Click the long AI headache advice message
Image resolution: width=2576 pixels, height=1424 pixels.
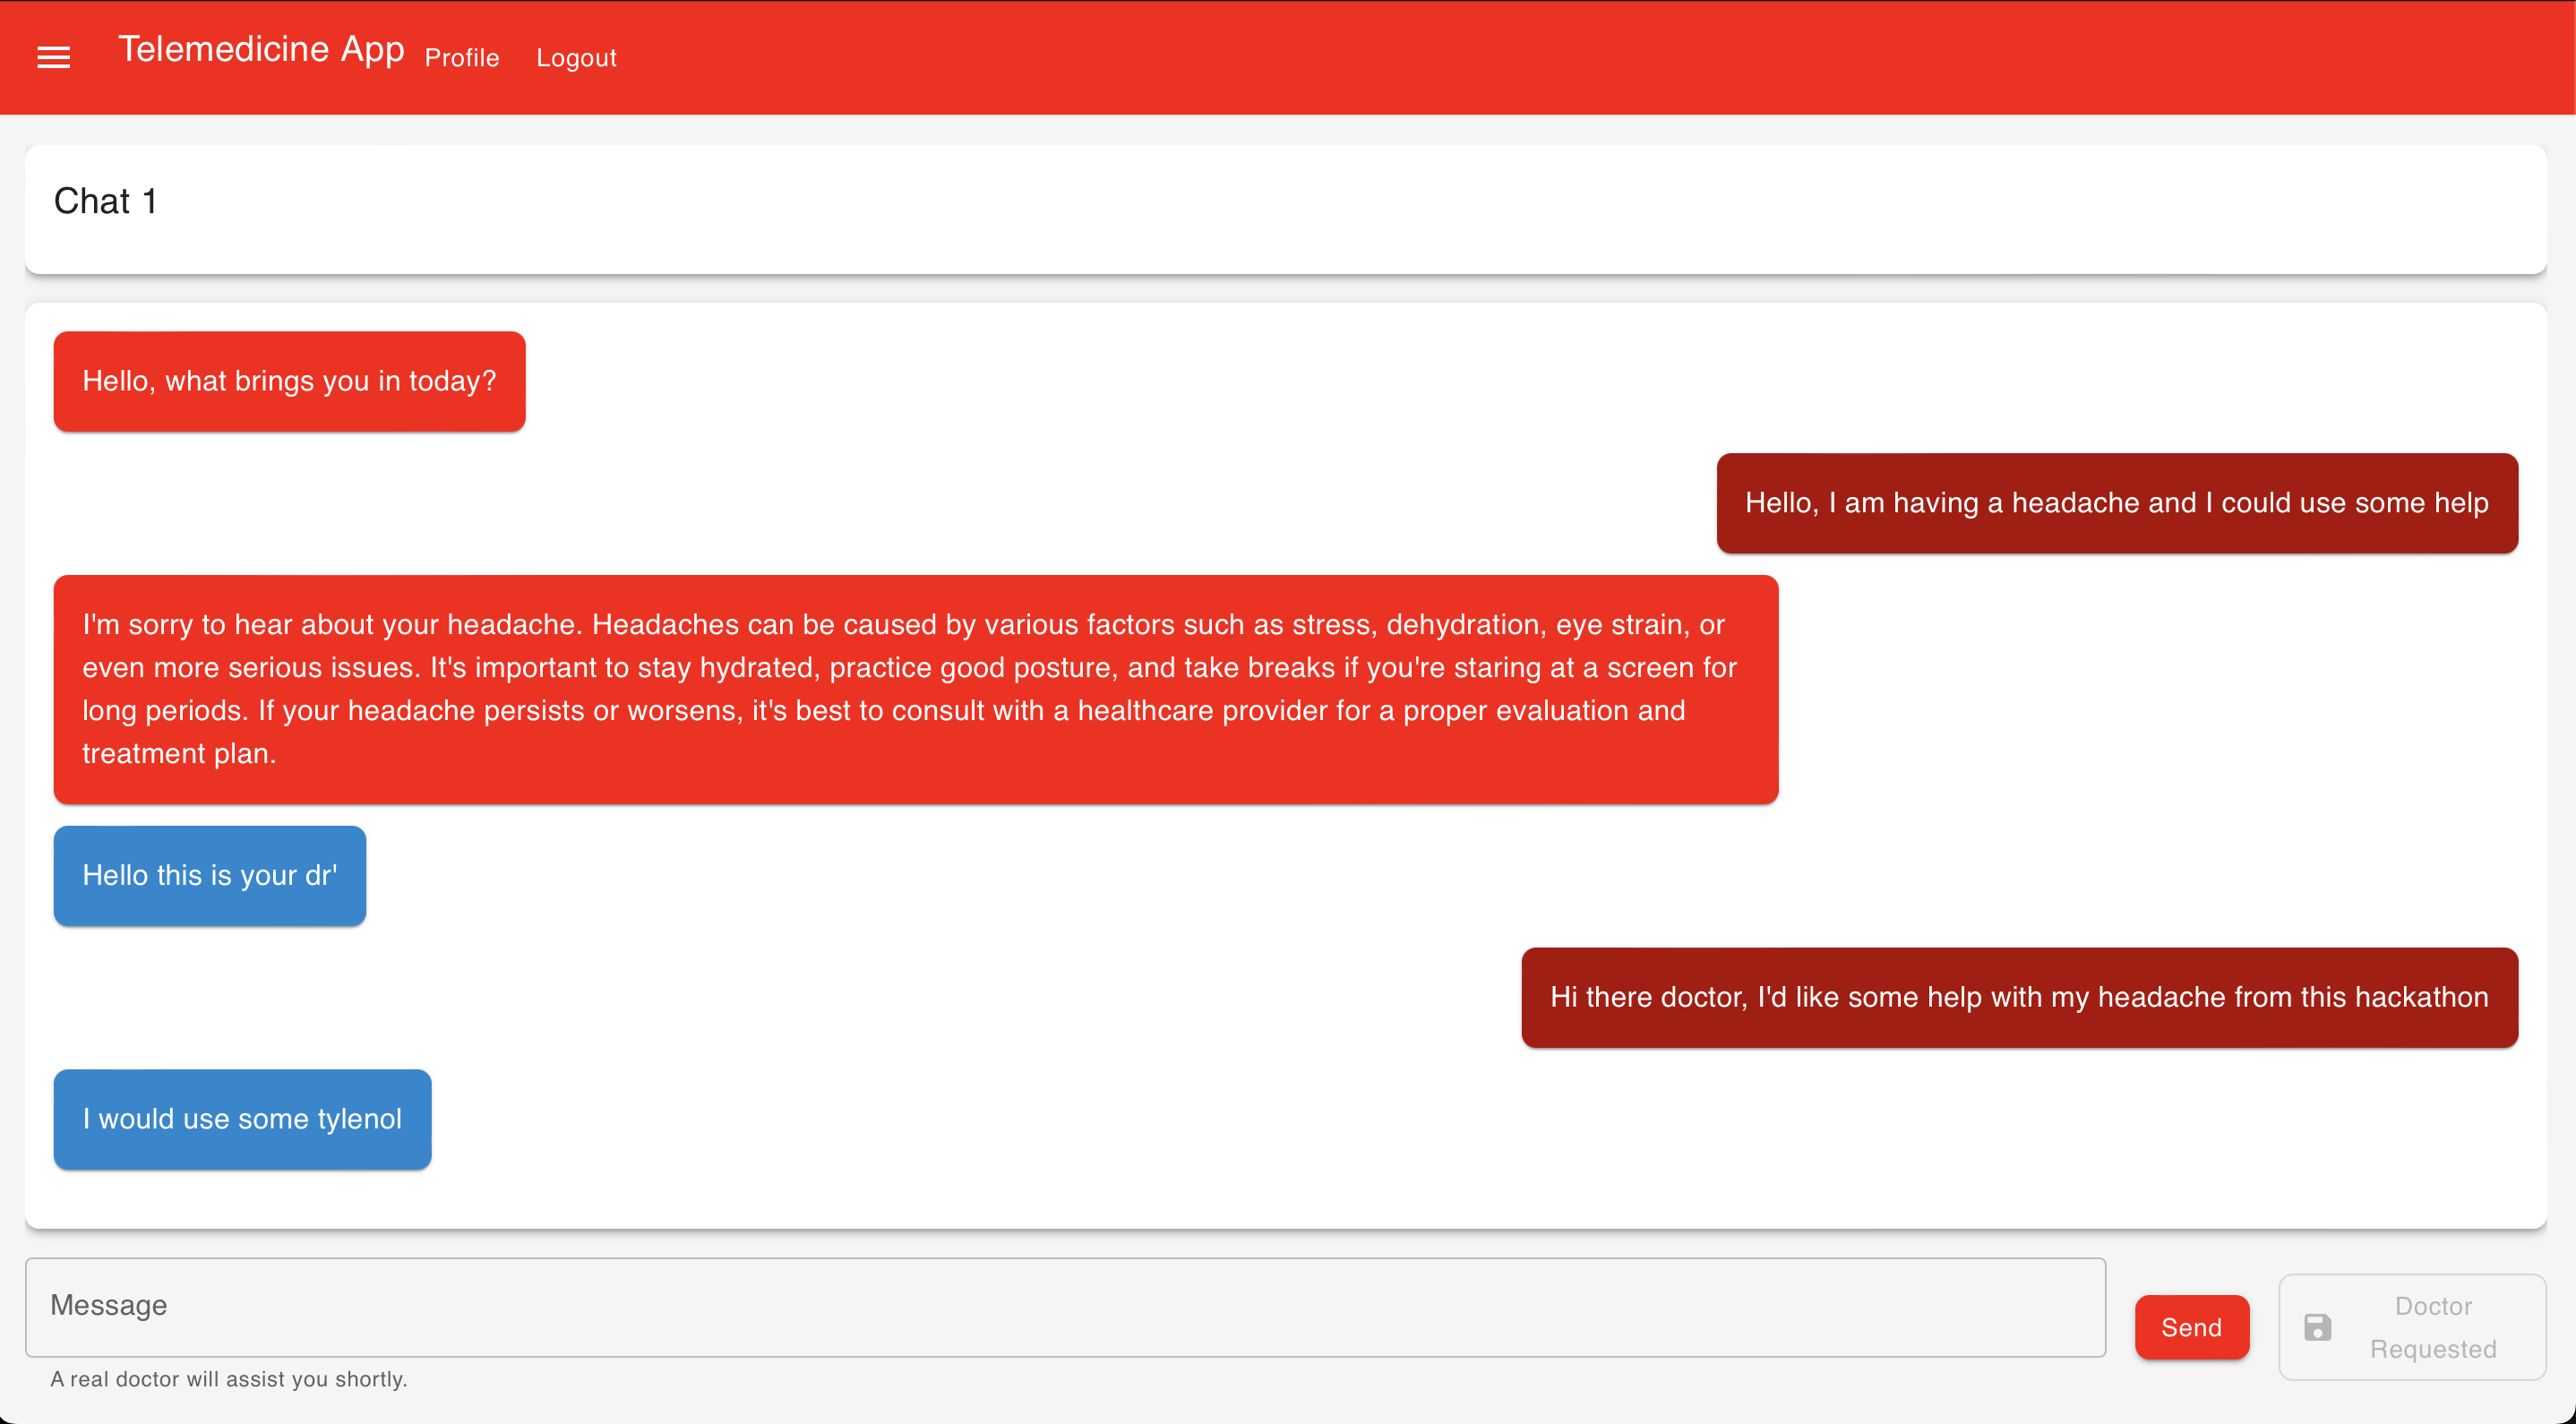click(x=915, y=688)
